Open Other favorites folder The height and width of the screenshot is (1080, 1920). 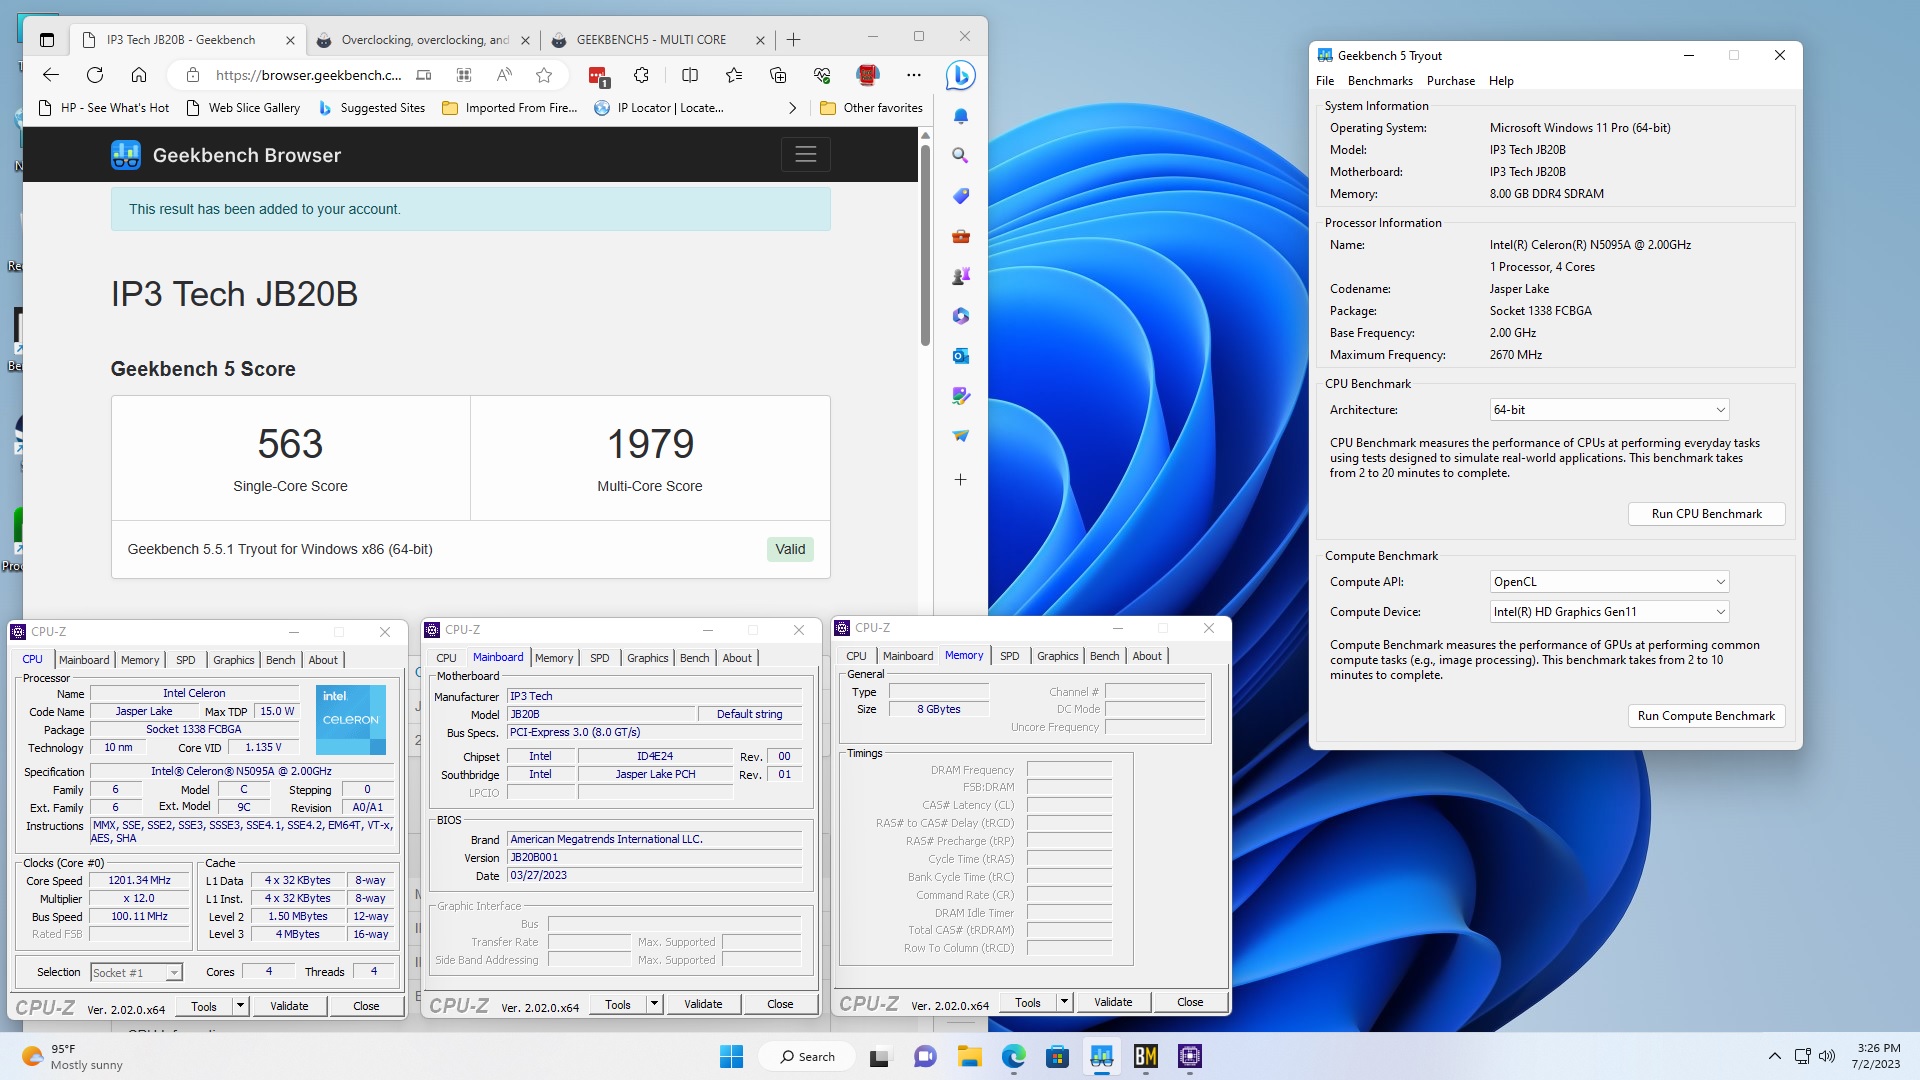pos(871,108)
